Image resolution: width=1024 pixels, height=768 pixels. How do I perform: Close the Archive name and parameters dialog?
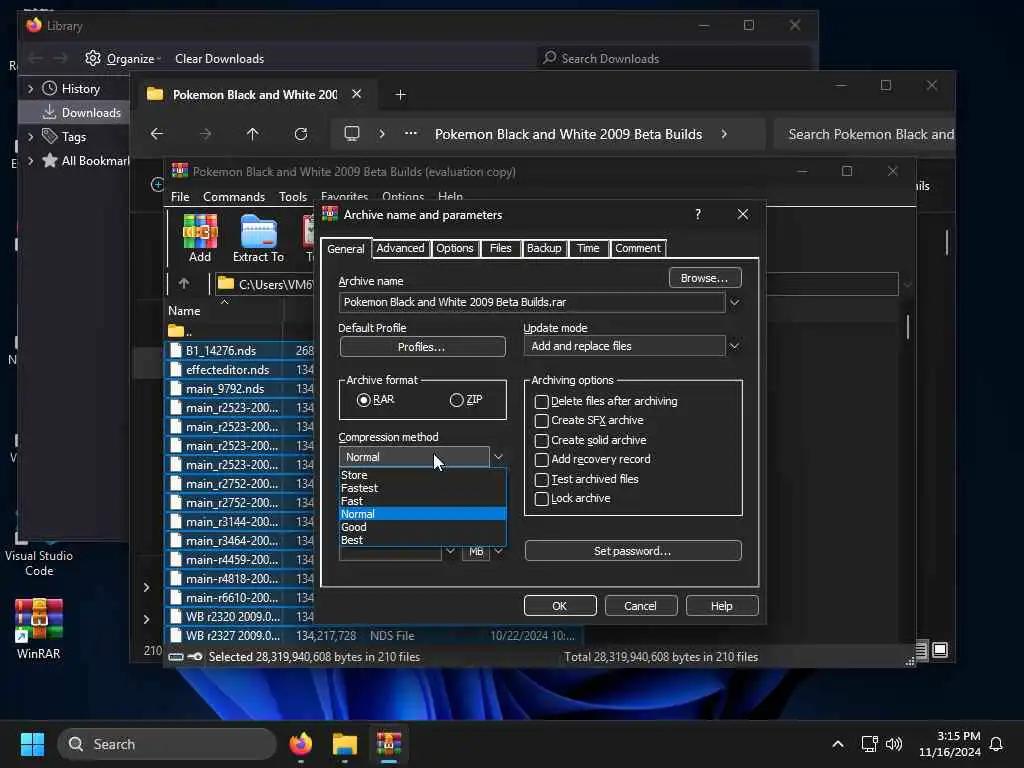tap(743, 214)
